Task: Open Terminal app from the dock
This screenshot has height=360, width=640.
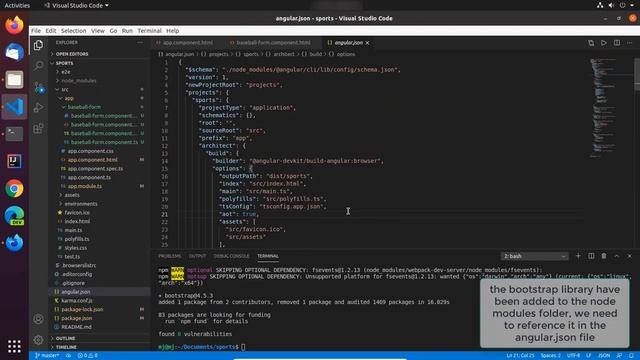Action: tap(14, 134)
